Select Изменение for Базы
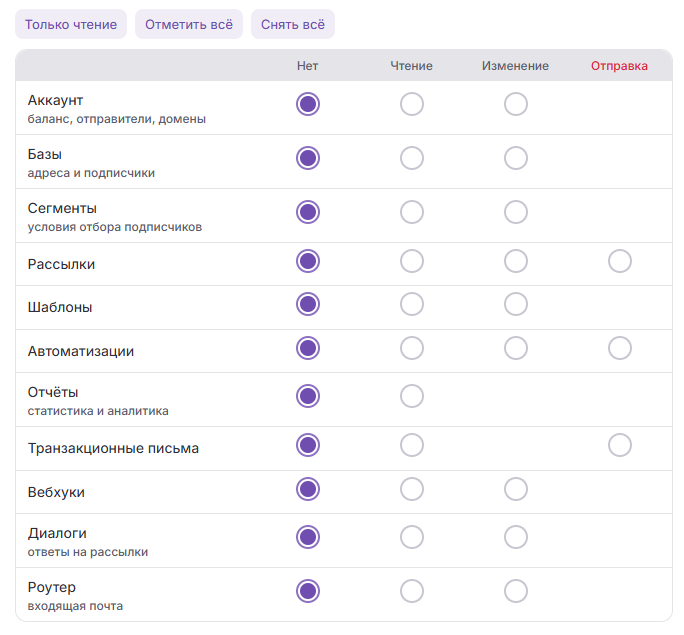684x635 pixels. (x=516, y=158)
